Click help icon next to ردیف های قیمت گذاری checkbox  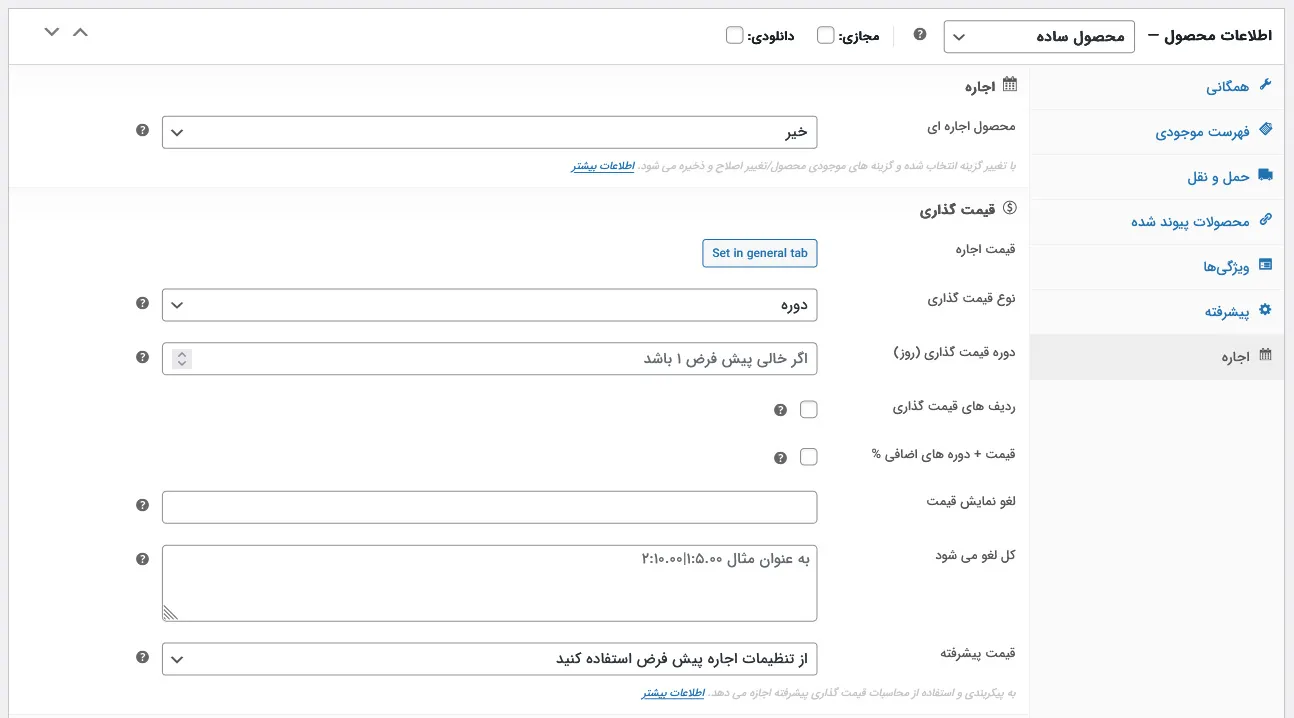780,409
